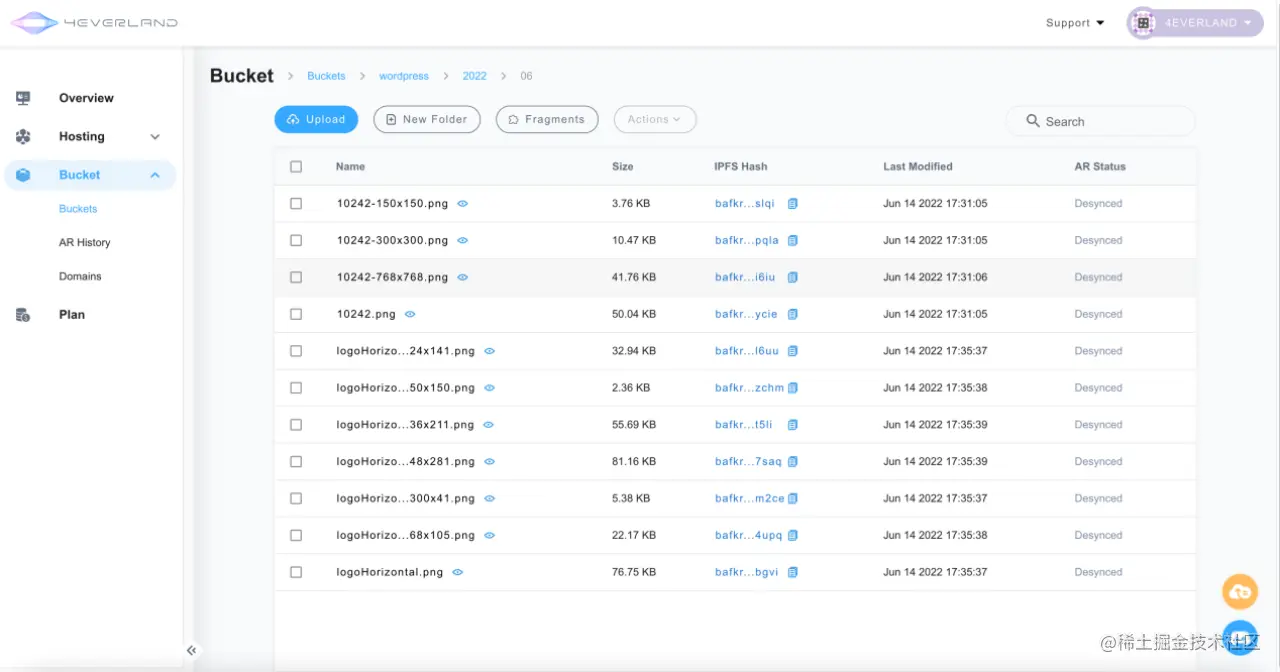Open the Support dropdown
1280x672 pixels.
tap(1075, 23)
